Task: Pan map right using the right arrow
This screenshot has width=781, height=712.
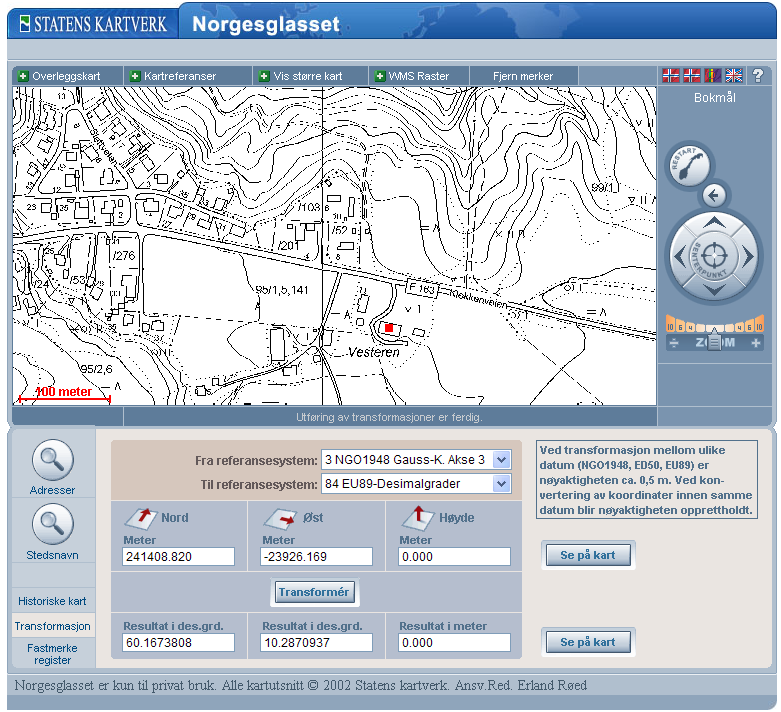Action: tap(747, 257)
